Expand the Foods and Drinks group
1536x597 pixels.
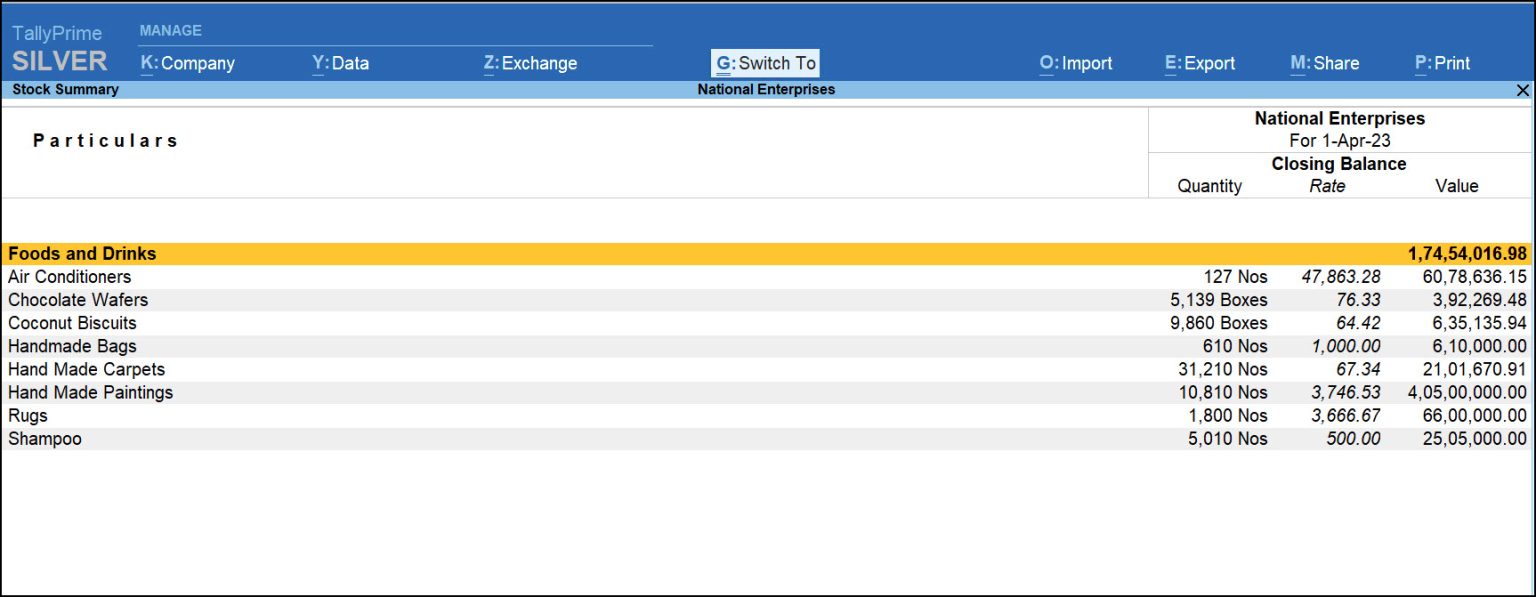point(82,253)
